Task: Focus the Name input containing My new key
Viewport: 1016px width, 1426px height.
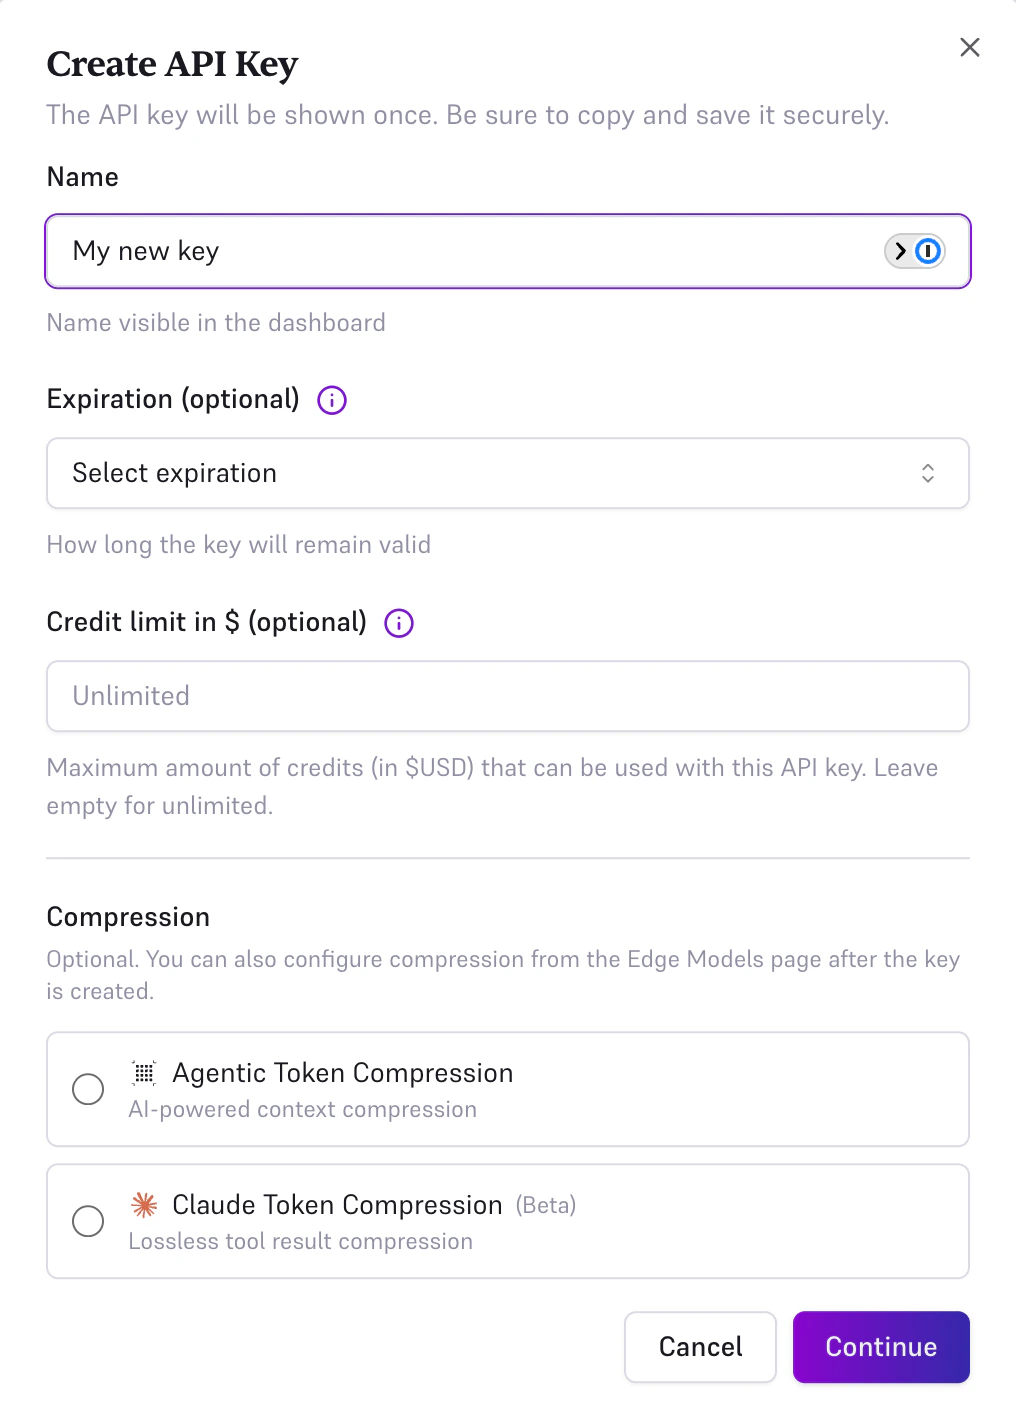Action: pyautogui.click(x=400, y=251)
